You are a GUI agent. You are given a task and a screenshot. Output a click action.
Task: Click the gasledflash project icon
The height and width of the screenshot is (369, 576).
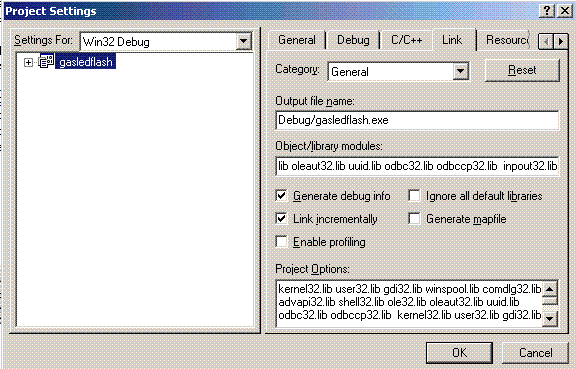47,61
